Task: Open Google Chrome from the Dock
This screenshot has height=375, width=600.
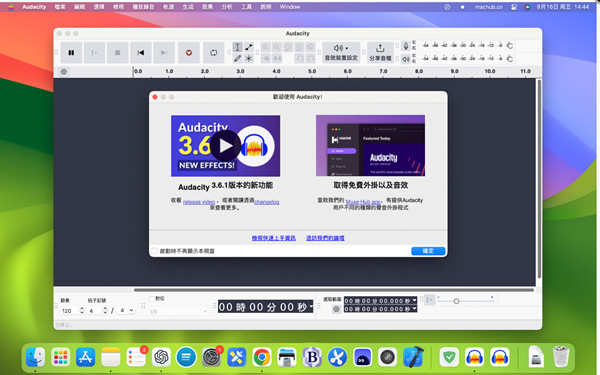Action: click(x=262, y=357)
